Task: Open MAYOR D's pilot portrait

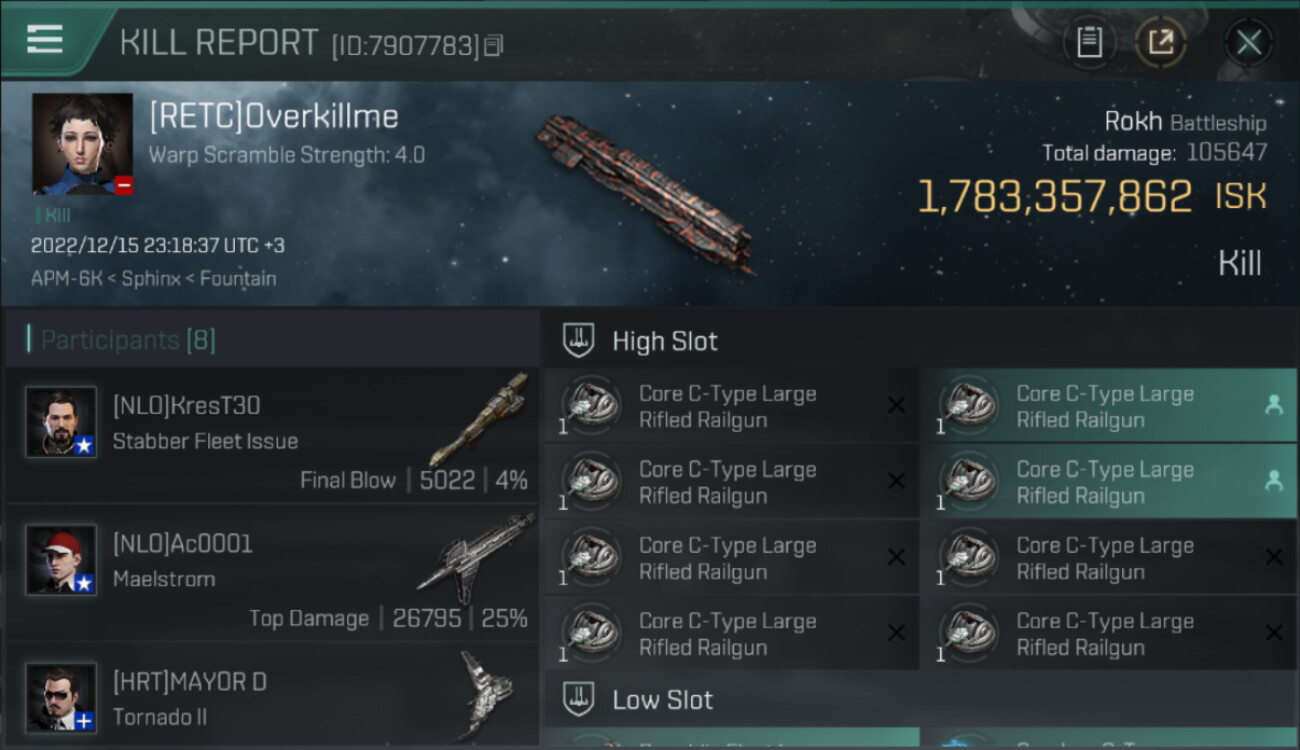Action: [61, 697]
